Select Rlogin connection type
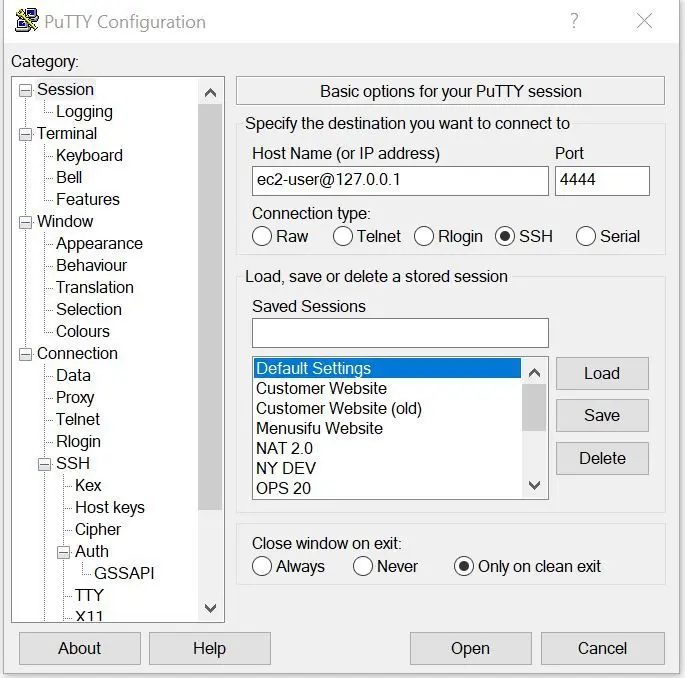The image size is (685, 678). pos(424,236)
